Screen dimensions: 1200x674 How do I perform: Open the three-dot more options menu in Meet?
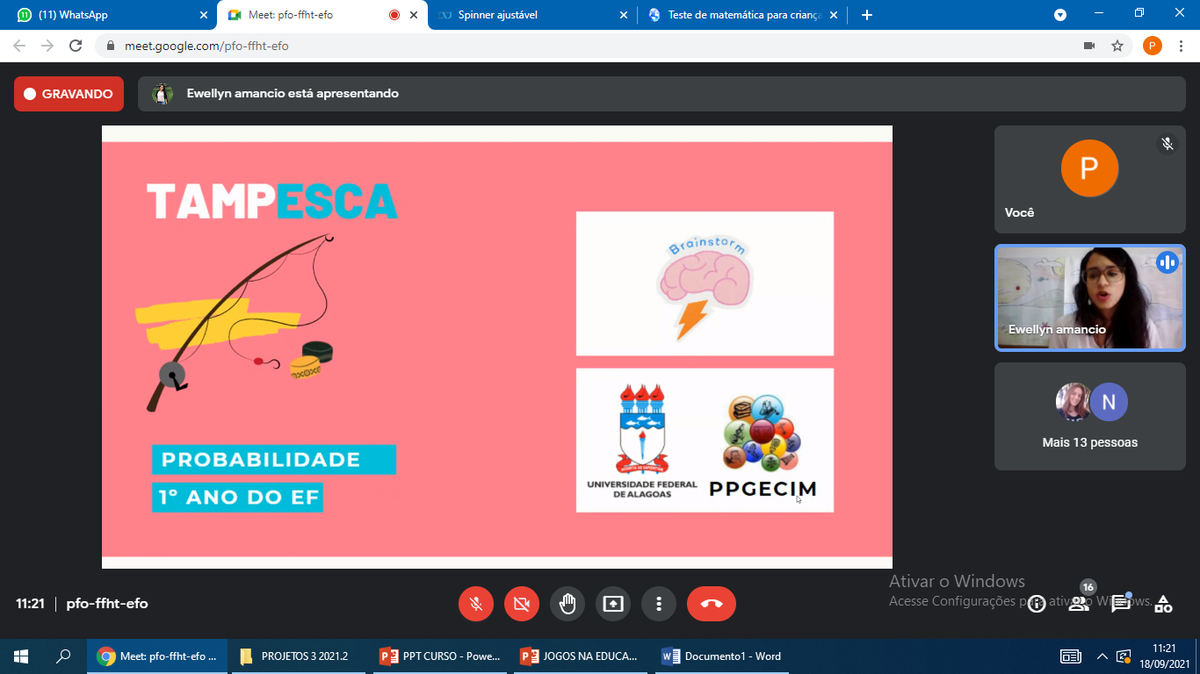click(659, 604)
